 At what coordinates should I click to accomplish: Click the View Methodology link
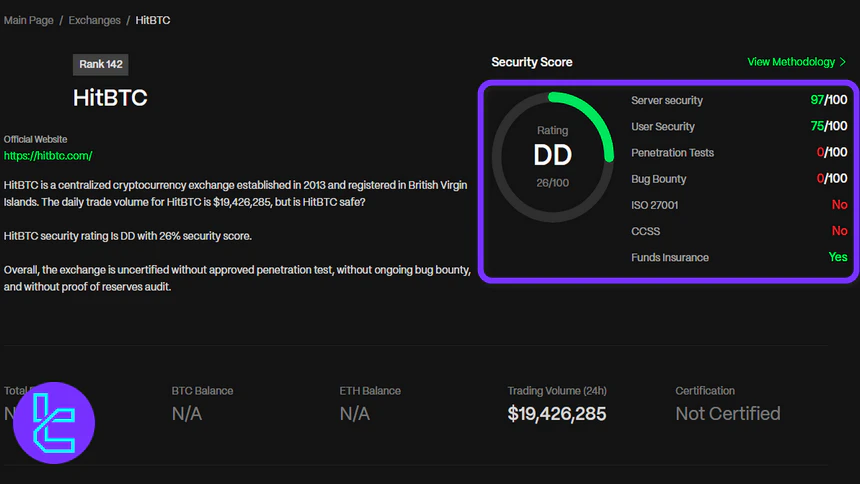click(x=790, y=62)
